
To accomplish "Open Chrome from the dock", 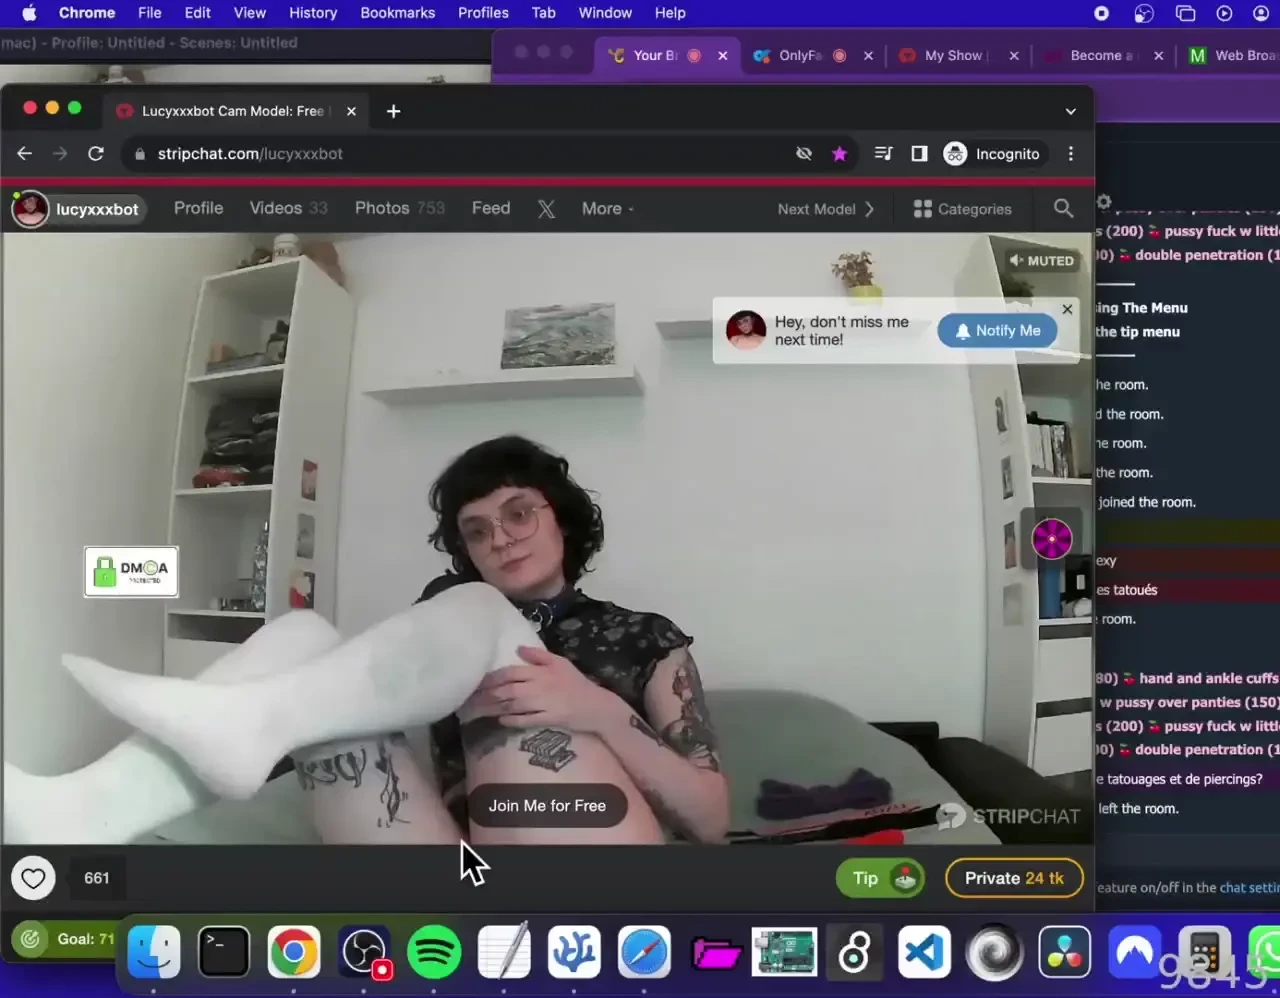I will click(294, 952).
